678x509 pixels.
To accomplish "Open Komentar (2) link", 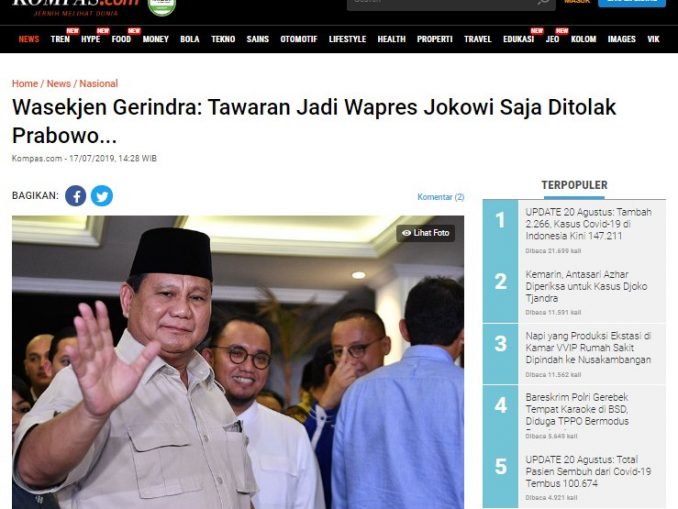I will (x=441, y=197).
